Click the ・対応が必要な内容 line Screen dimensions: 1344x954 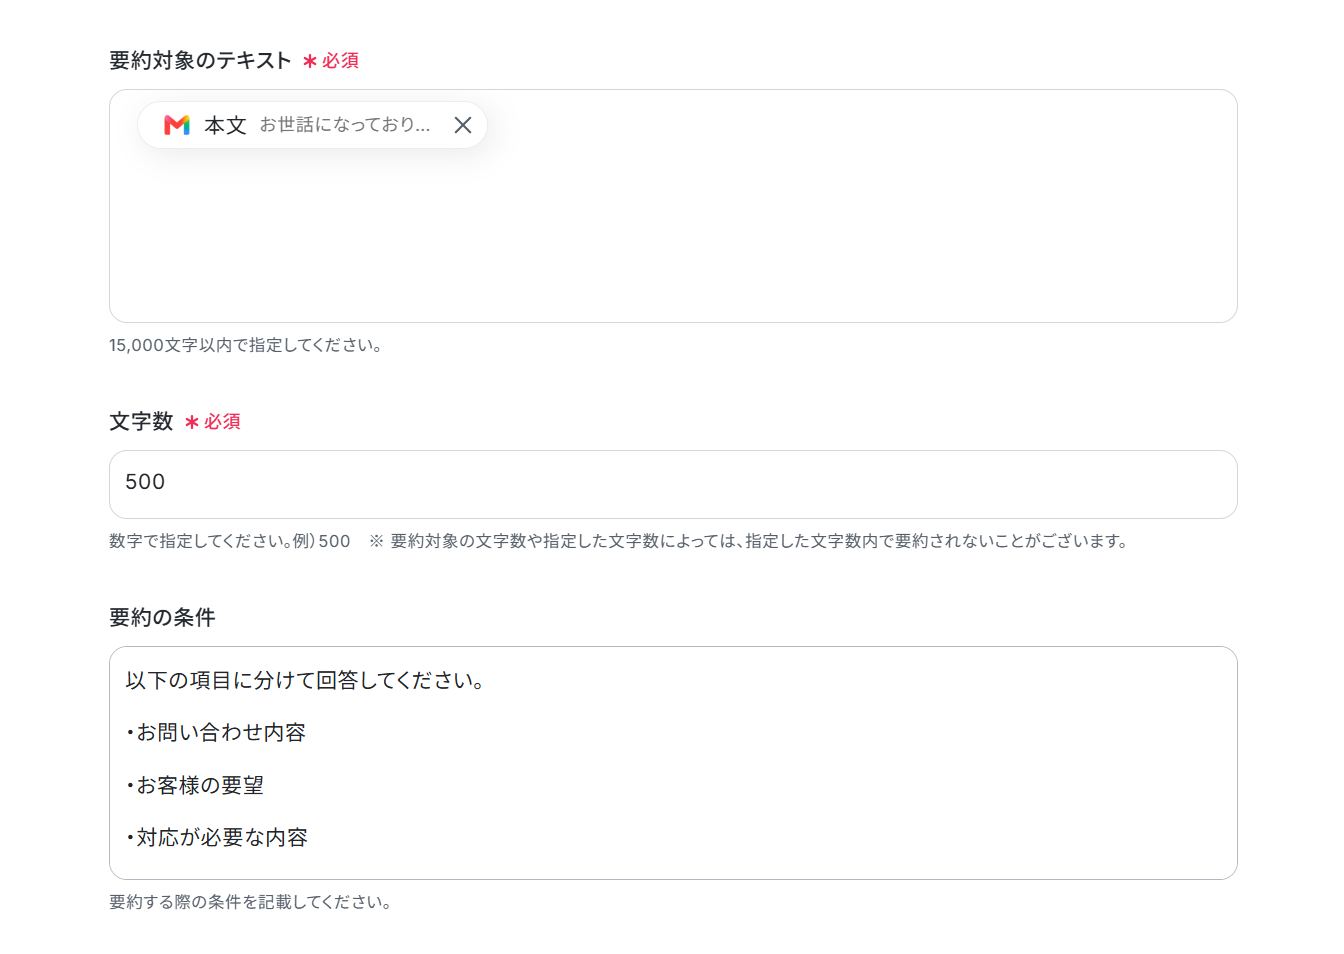[216, 838]
